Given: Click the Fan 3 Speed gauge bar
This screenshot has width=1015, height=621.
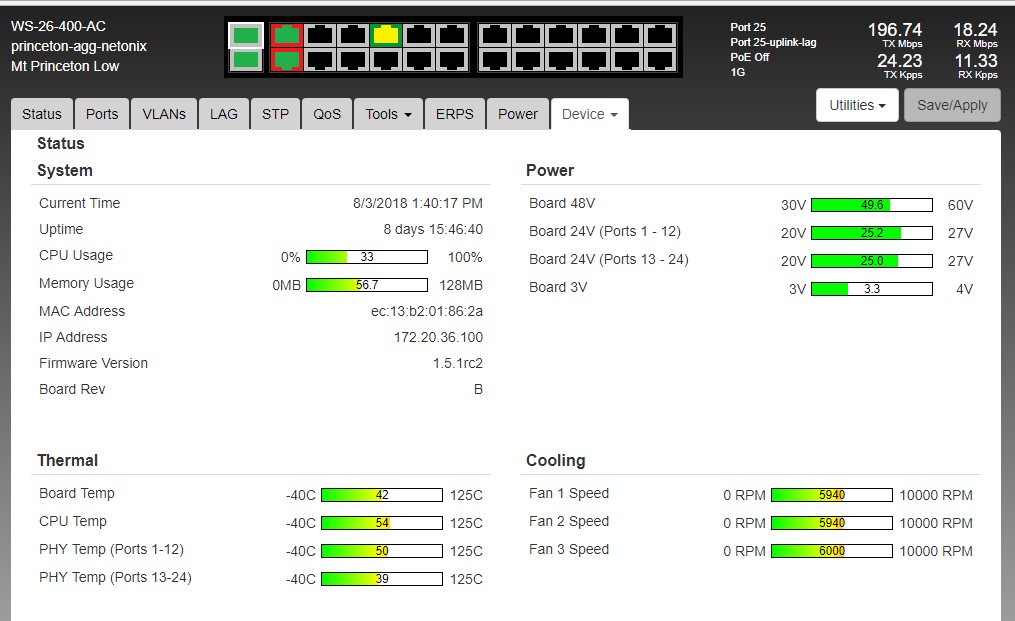Looking at the screenshot, I should coord(831,551).
